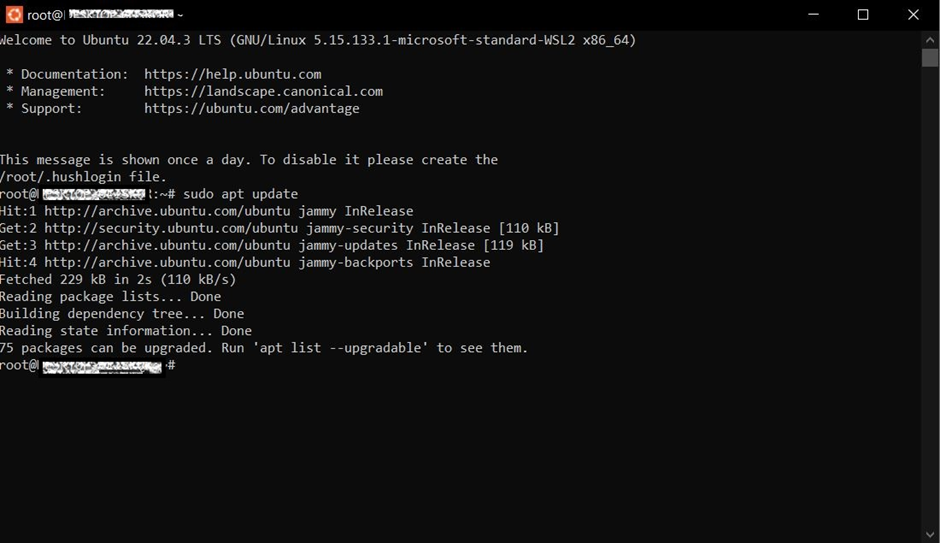940x543 pixels.
Task: Click the https://help.ubuntu.com documentation link
Action: [233, 74]
